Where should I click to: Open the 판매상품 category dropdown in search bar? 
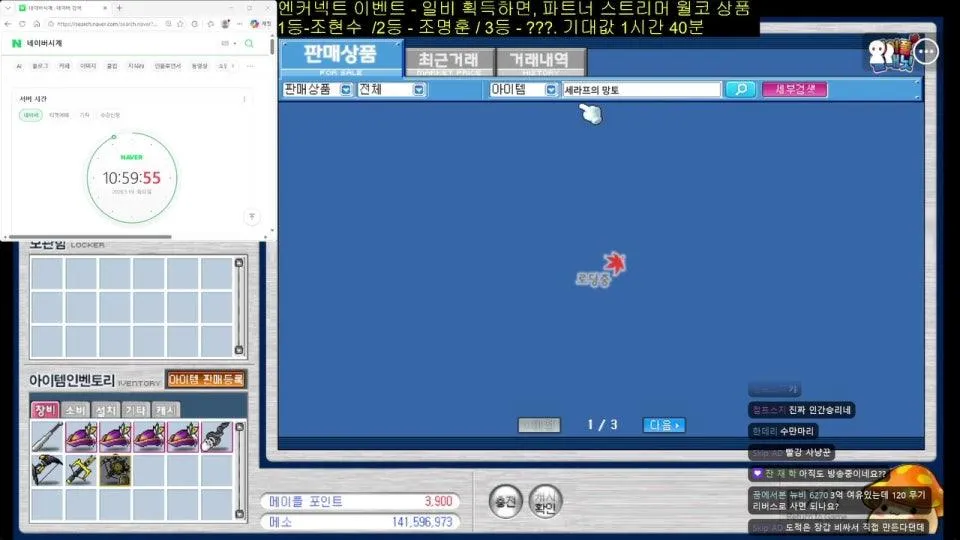(346, 89)
